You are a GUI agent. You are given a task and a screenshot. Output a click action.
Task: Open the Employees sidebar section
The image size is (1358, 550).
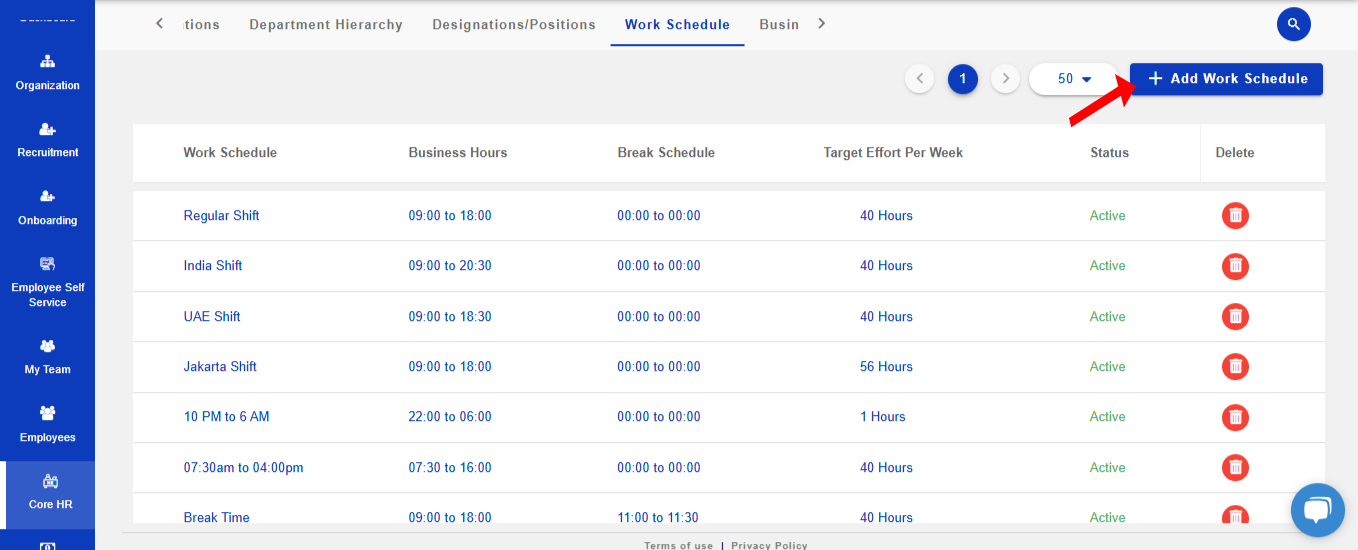coord(47,425)
